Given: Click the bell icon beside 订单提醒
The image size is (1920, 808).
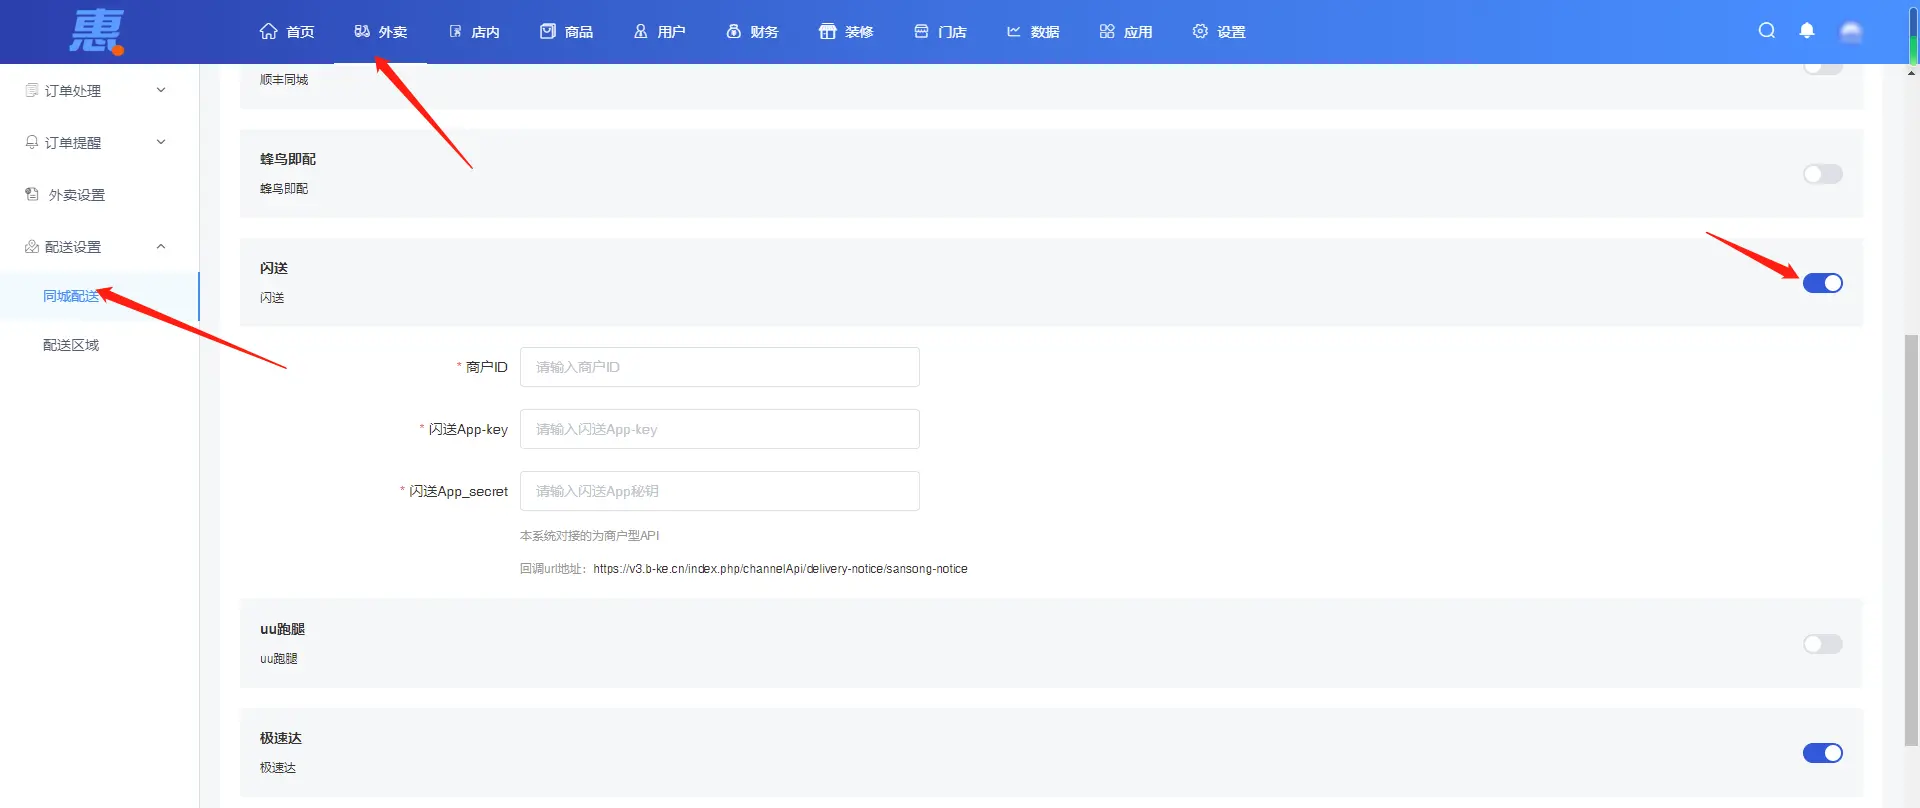Looking at the screenshot, I should click(32, 142).
